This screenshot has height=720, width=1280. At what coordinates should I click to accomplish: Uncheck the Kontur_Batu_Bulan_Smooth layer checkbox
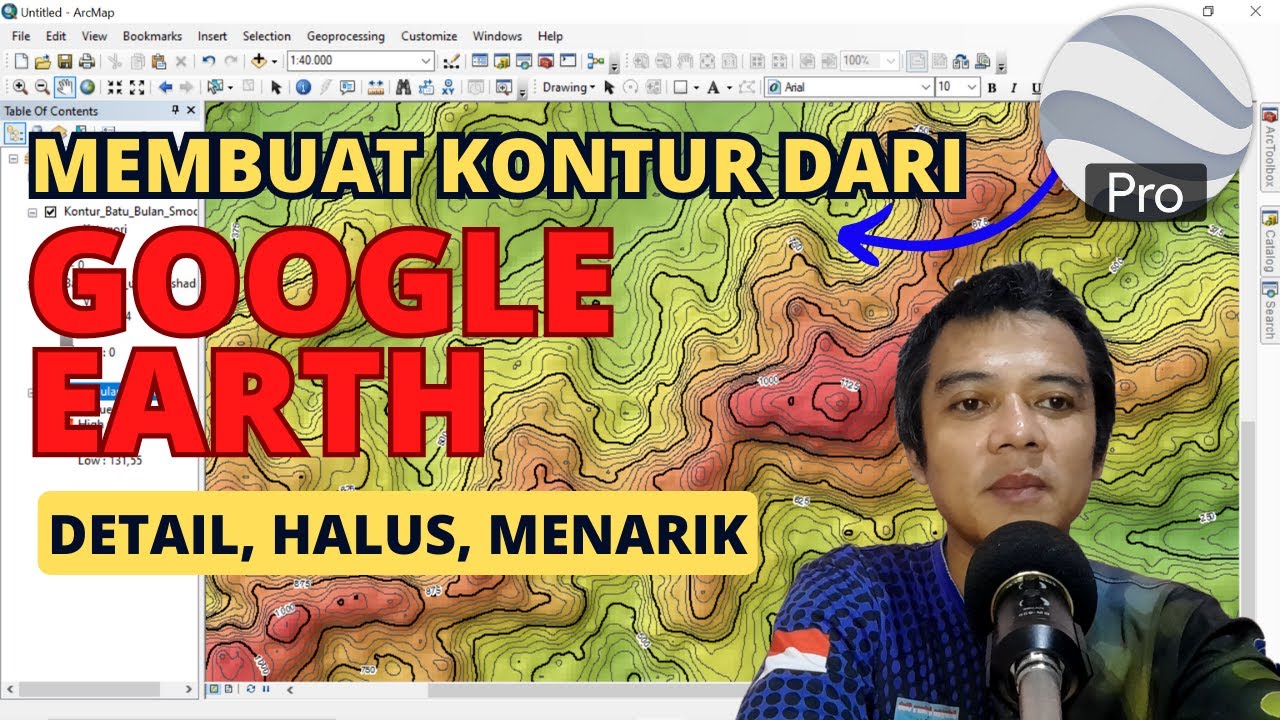click(x=50, y=212)
